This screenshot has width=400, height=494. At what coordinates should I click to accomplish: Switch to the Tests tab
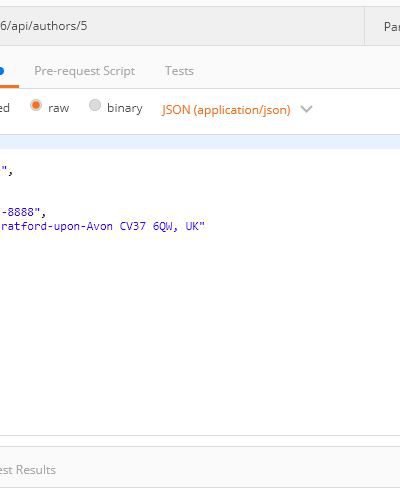[x=179, y=71]
